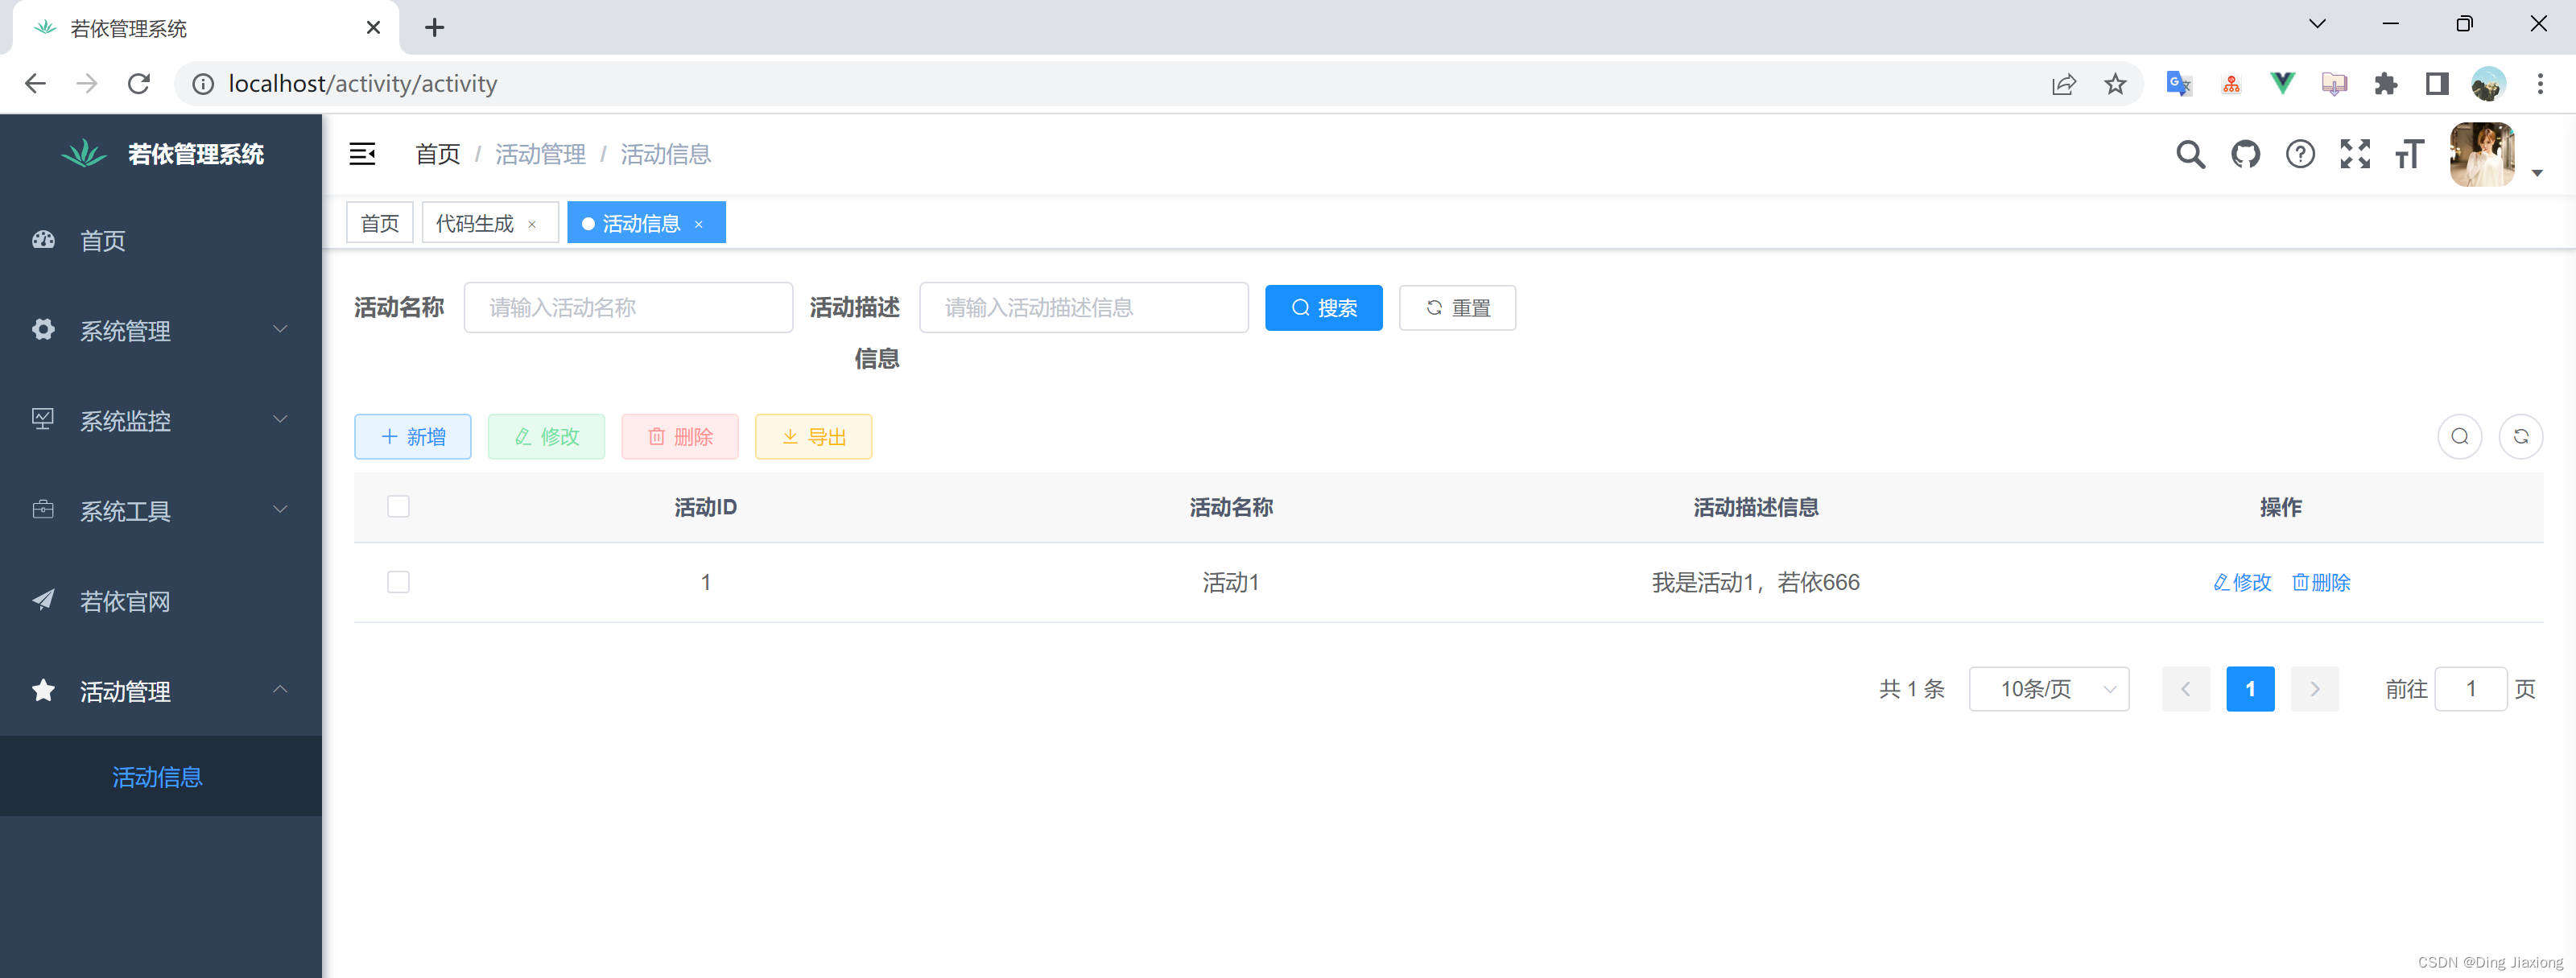Focus the 活动名称 input field
Image resolution: width=2576 pixels, height=978 pixels.
[x=628, y=308]
